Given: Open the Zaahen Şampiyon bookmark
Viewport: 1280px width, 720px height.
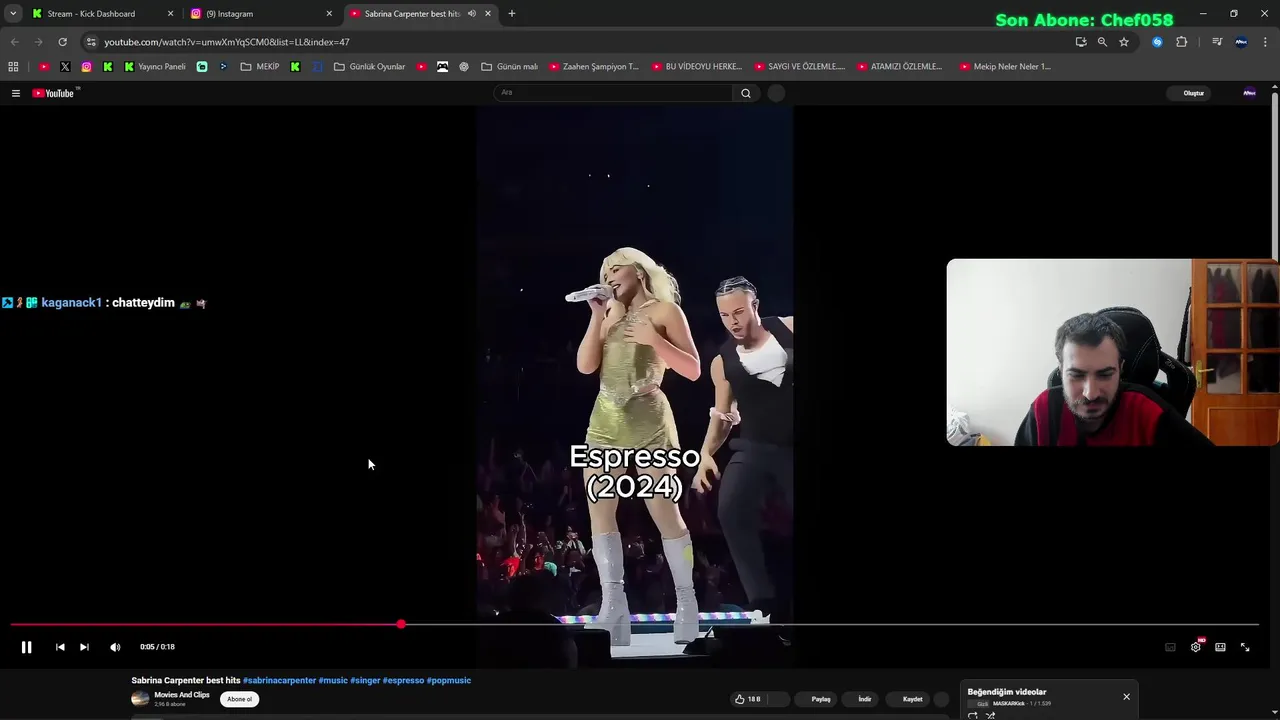Looking at the screenshot, I should [x=594, y=67].
